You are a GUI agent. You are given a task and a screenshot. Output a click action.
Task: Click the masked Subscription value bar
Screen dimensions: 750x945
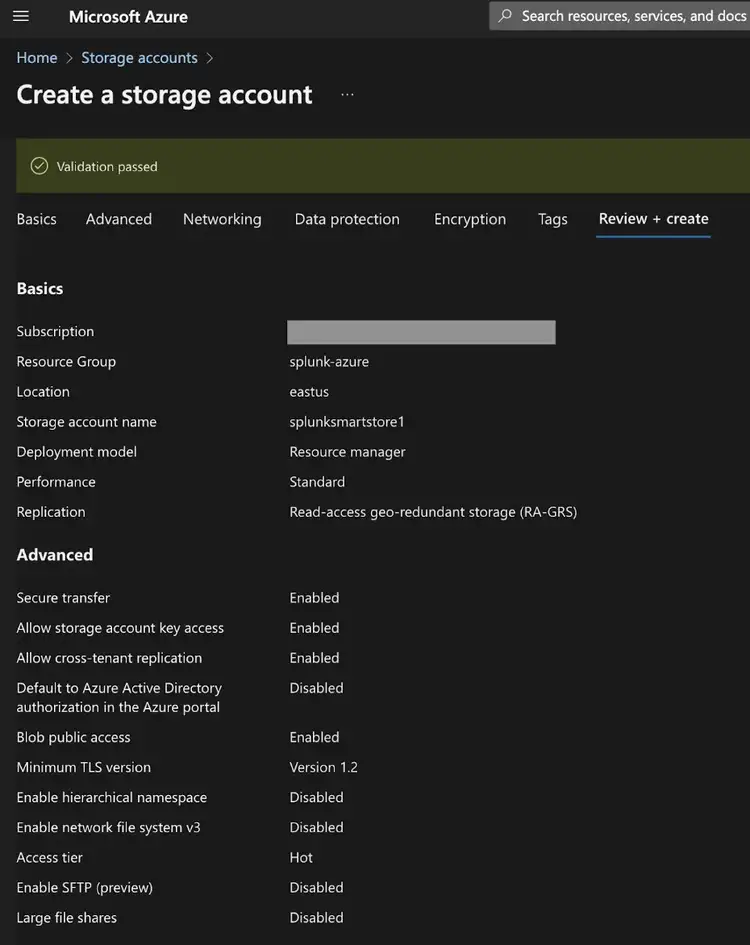(420, 332)
